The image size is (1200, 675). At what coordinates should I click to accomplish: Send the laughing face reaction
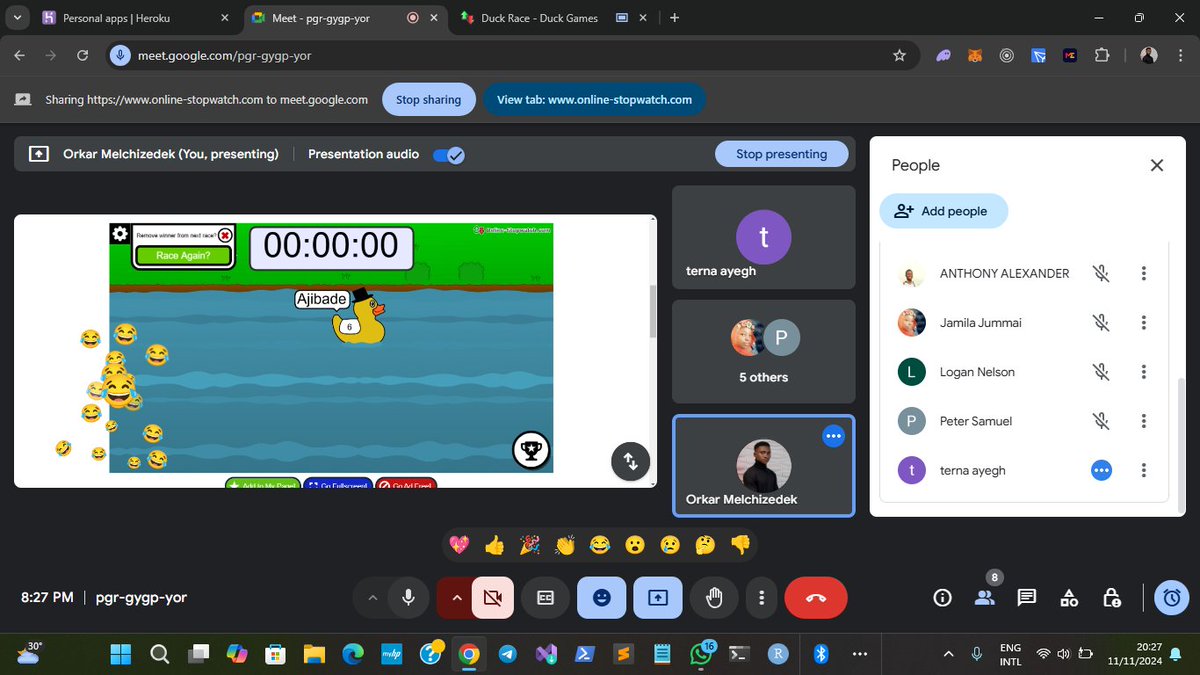point(600,545)
